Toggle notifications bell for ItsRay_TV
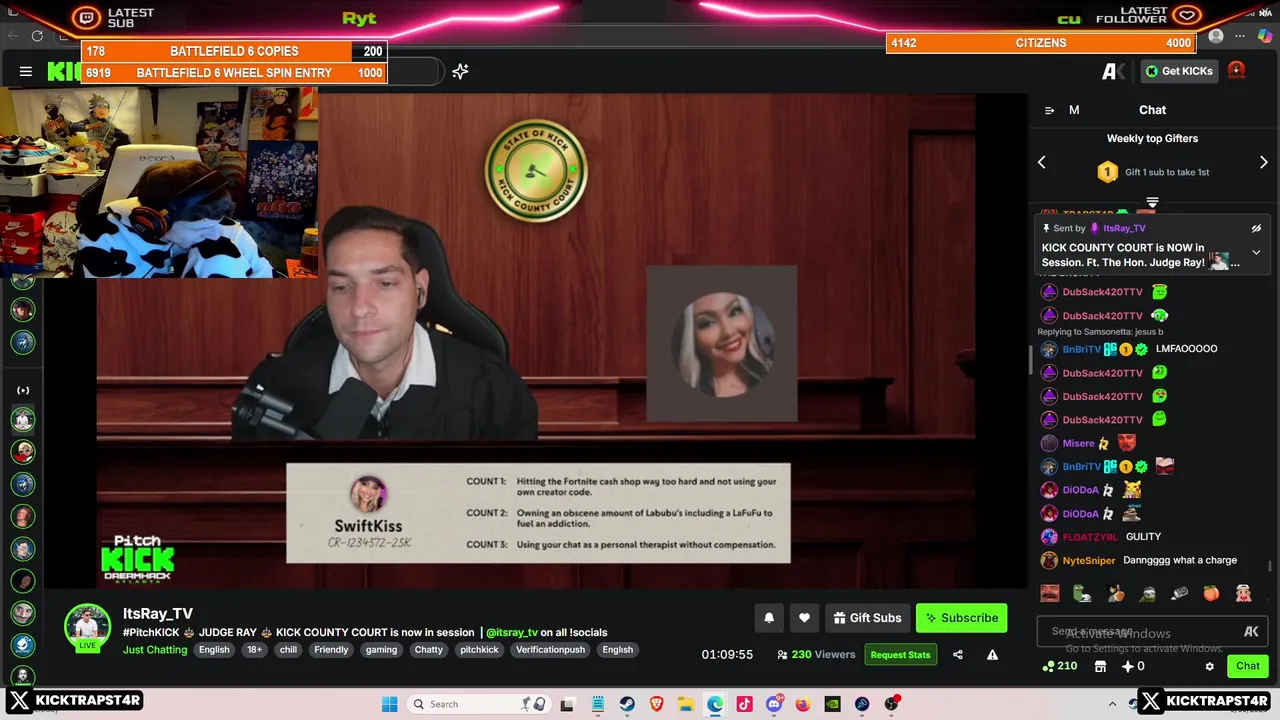The width and height of the screenshot is (1280, 720). (769, 618)
